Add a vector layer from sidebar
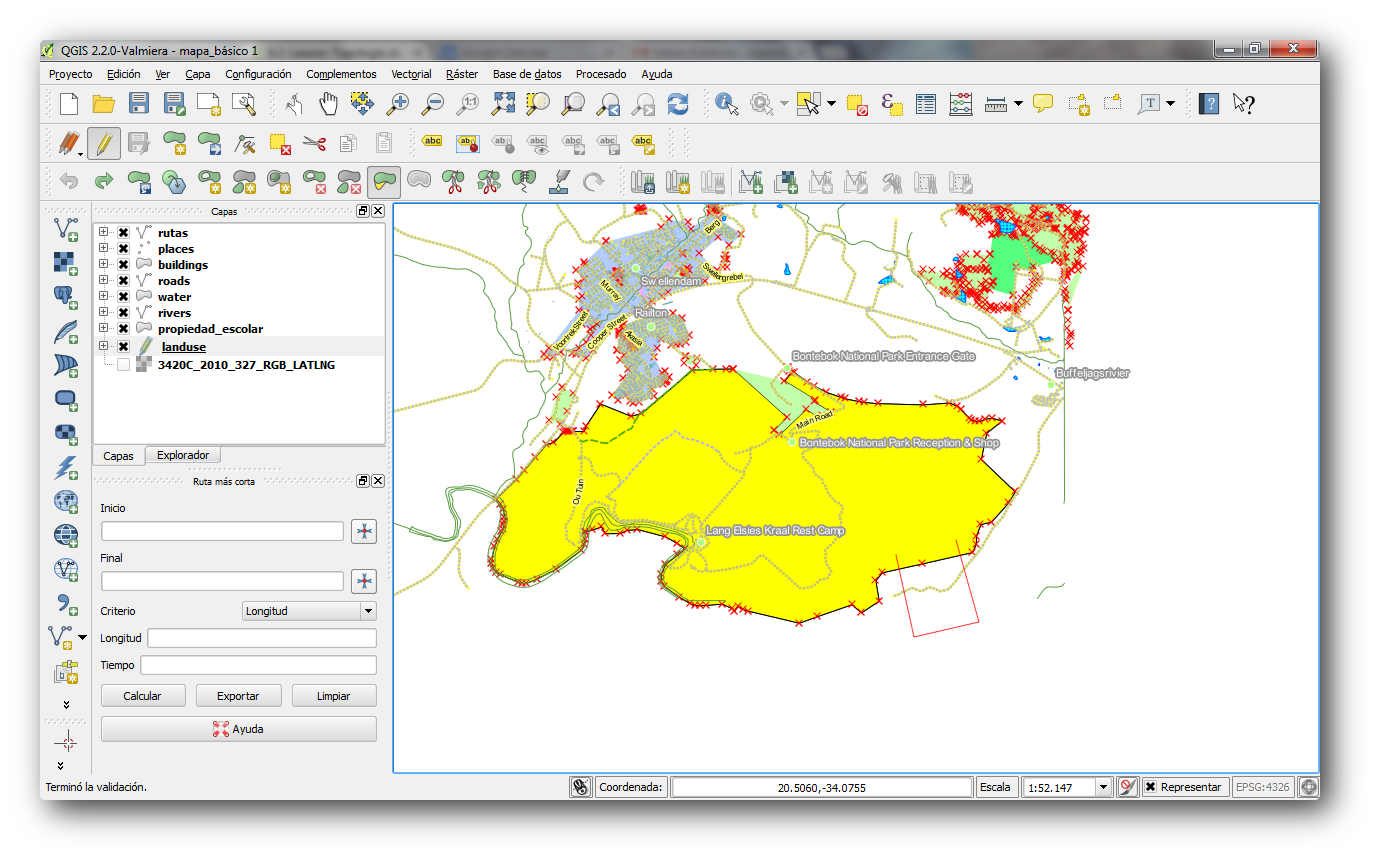Image resolution: width=1380 pixels, height=860 pixels. [66, 229]
